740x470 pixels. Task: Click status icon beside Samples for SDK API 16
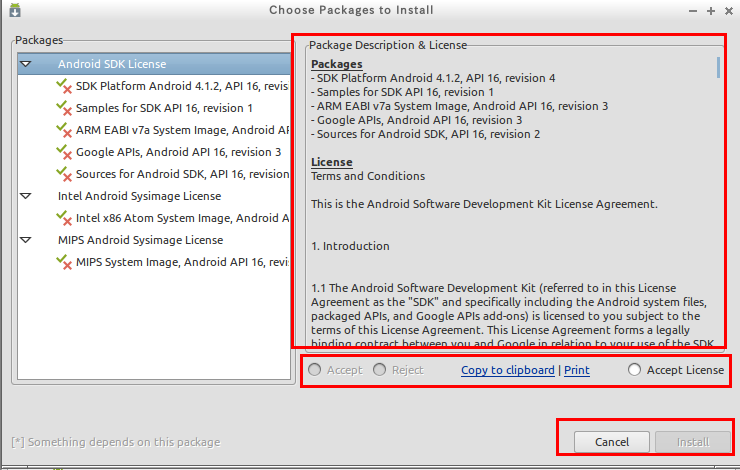[x=65, y=108]
